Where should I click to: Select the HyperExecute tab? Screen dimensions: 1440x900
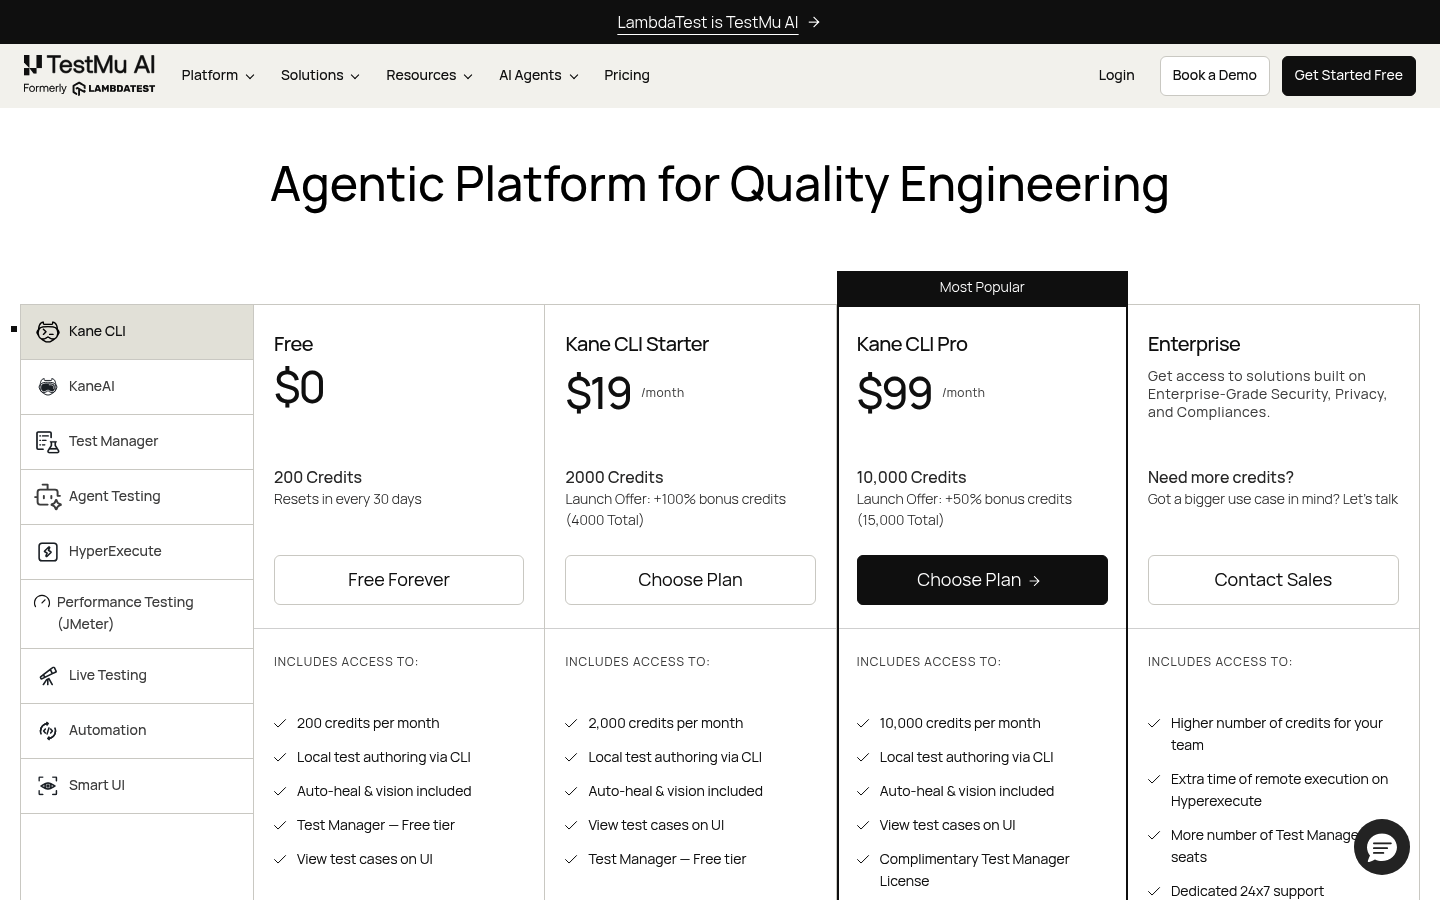[x=137, y=552]
